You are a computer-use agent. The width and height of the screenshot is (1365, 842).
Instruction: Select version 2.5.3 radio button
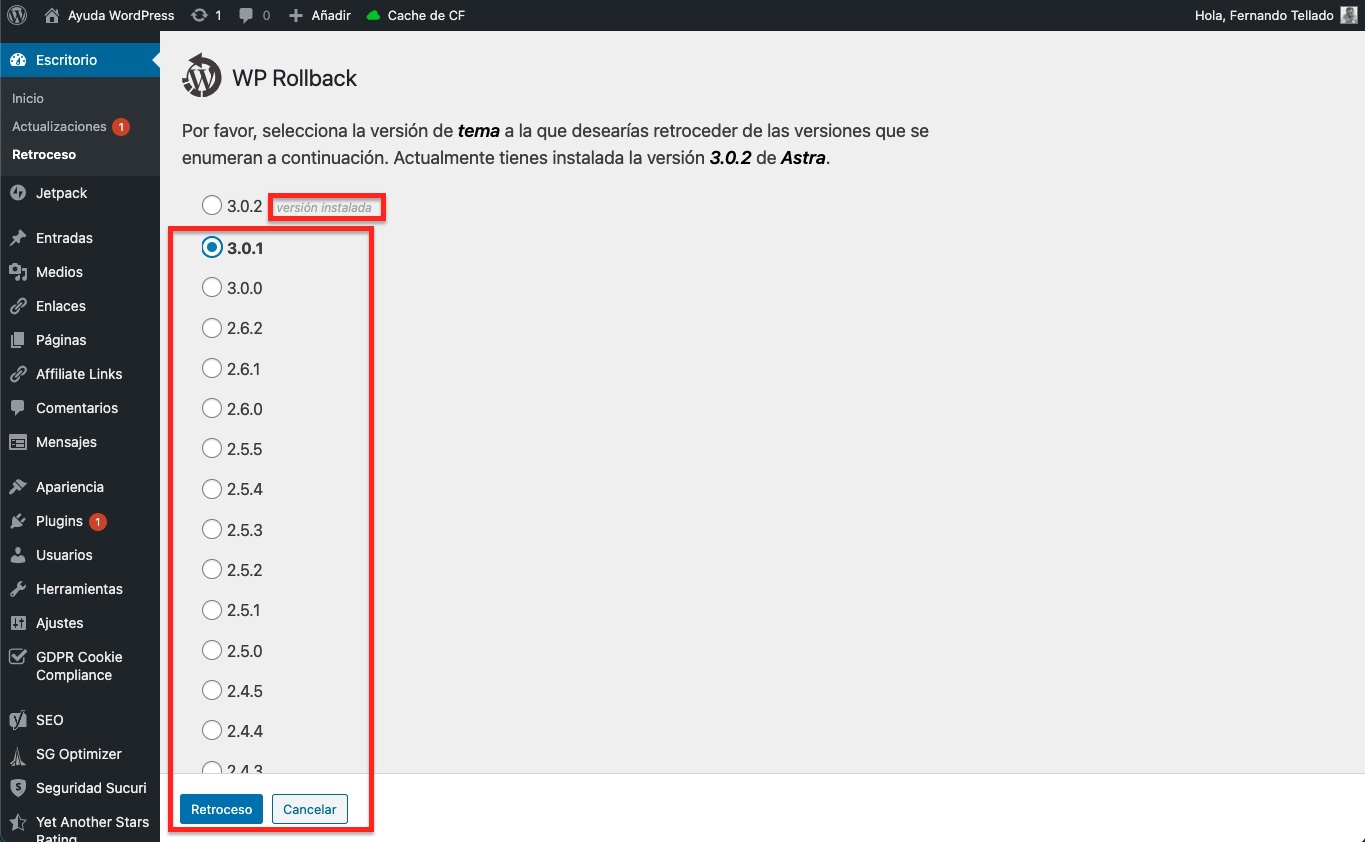pos(212,529)
